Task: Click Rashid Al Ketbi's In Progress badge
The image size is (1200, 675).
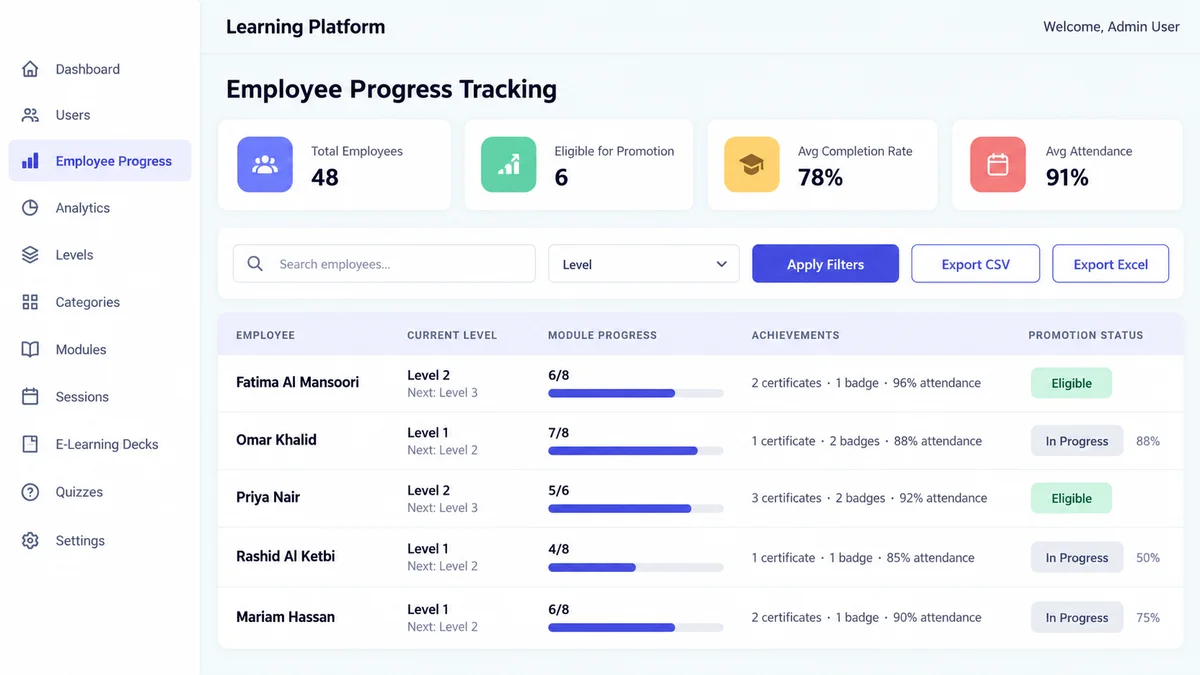Action: click(1077, 558)
